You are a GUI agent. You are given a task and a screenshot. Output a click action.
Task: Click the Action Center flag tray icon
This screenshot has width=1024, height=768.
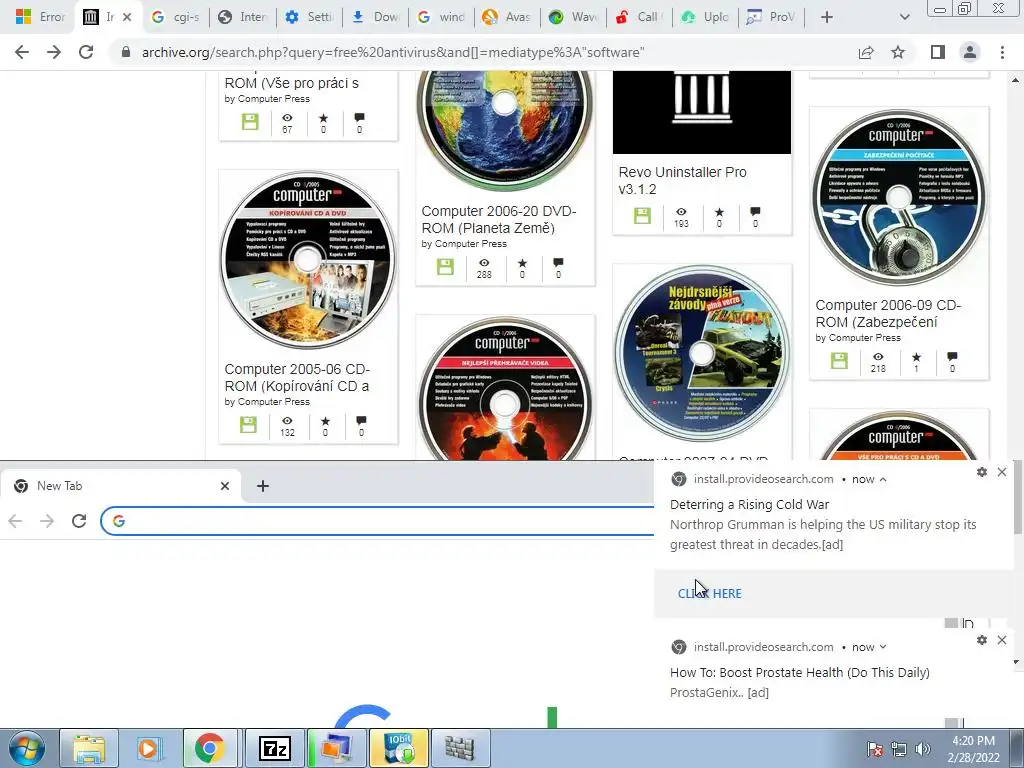(875, 749)
